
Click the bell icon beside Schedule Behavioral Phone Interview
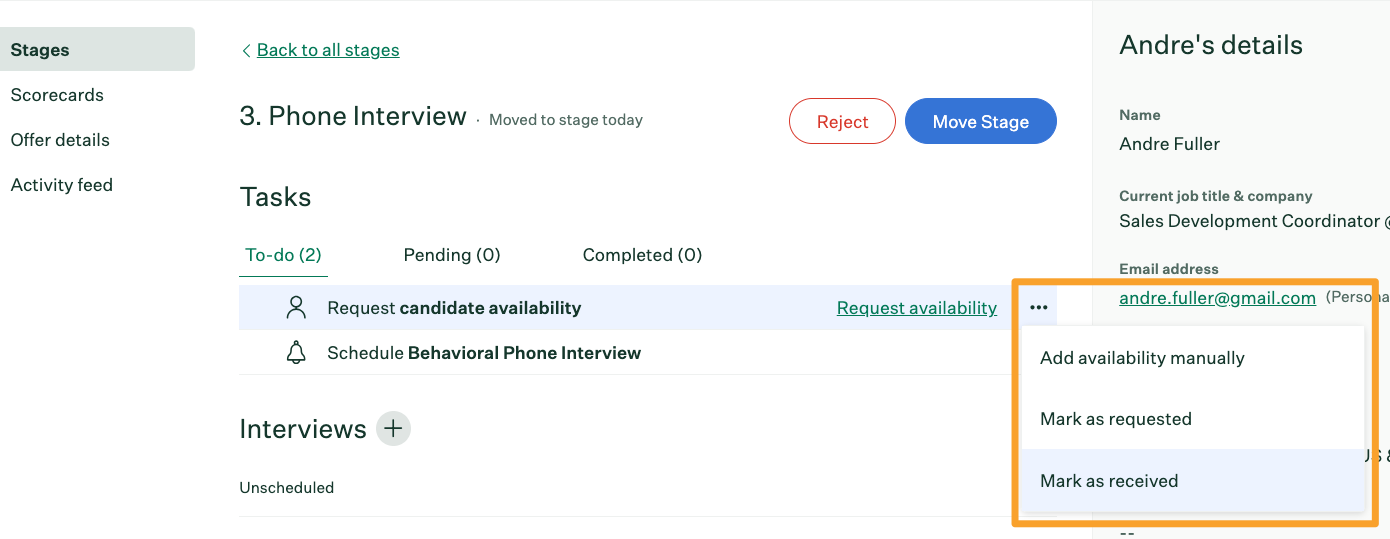pyautogui.click(x=296, y=353)
